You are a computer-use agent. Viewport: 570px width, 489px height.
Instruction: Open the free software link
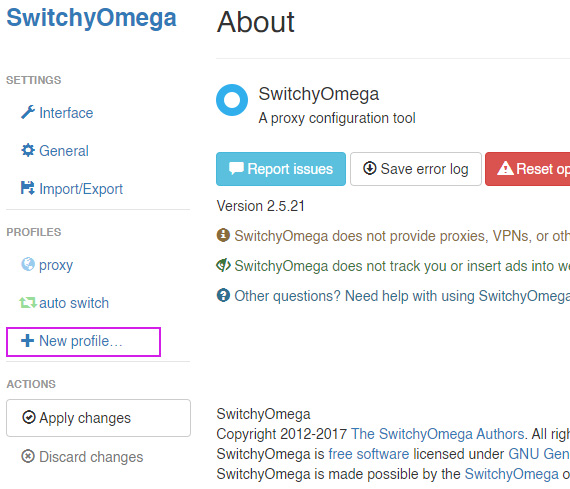[369, 454]
